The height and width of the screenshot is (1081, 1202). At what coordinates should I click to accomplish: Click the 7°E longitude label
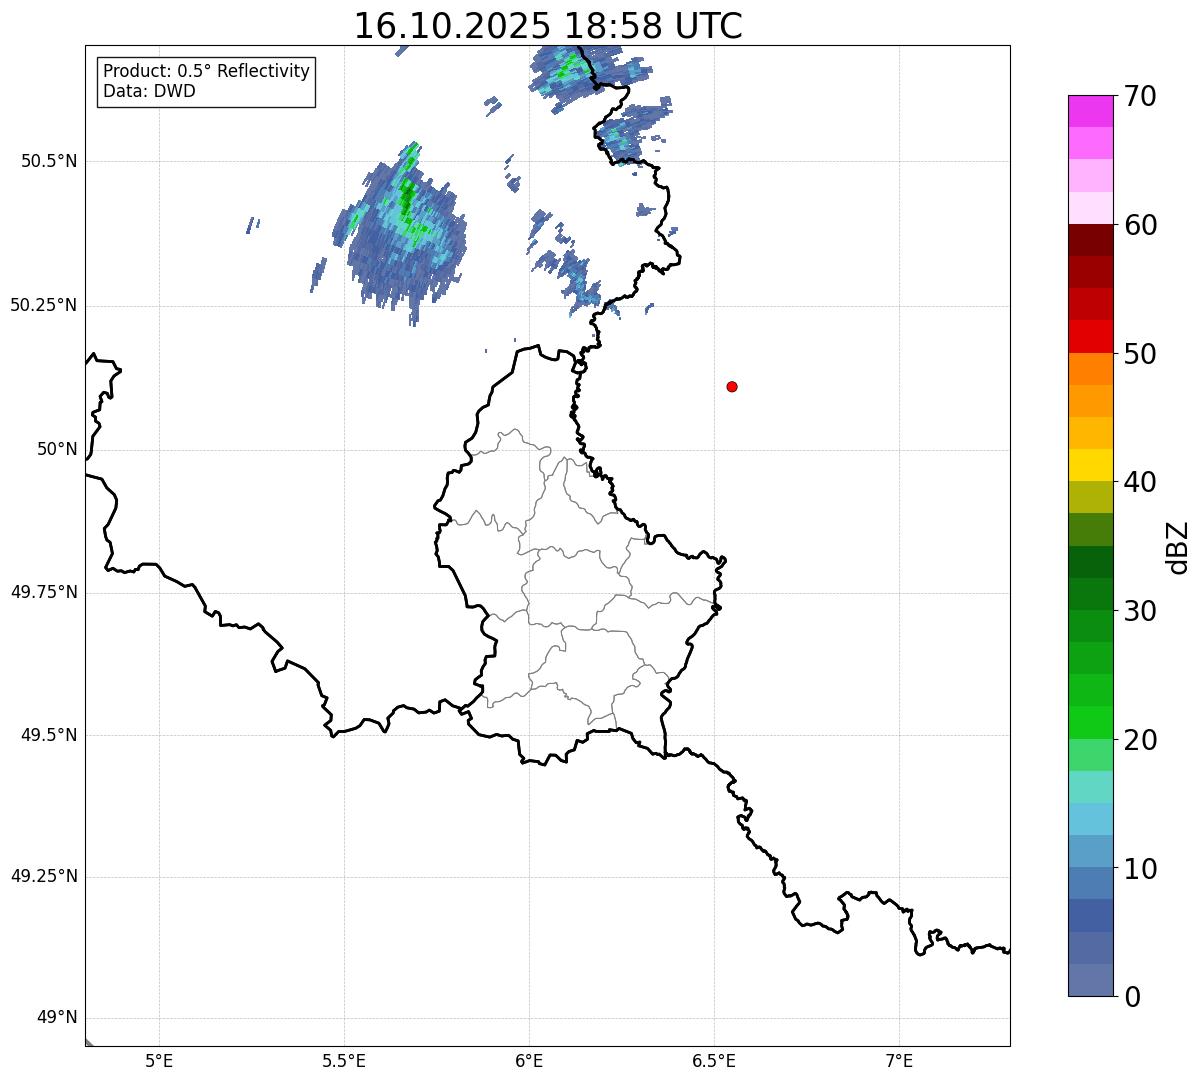pos(899,1060)
